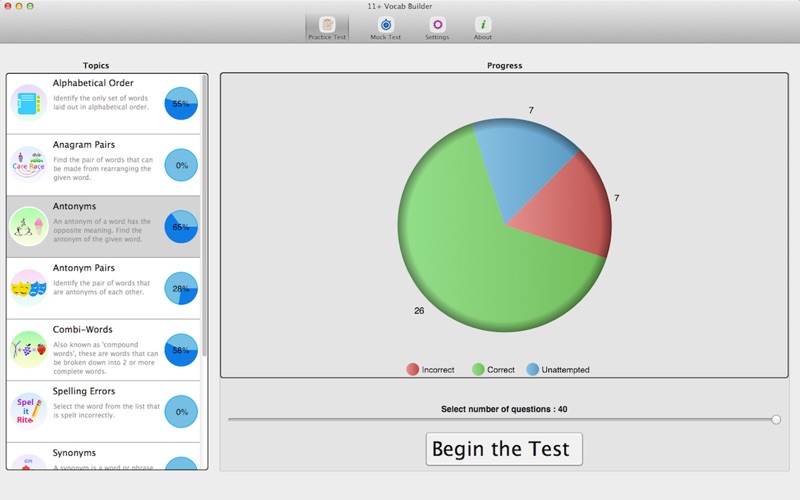Viewport: 800px width, 500px height.
Task: Click the number of questions slider knob
Action: tap(776, 419)
